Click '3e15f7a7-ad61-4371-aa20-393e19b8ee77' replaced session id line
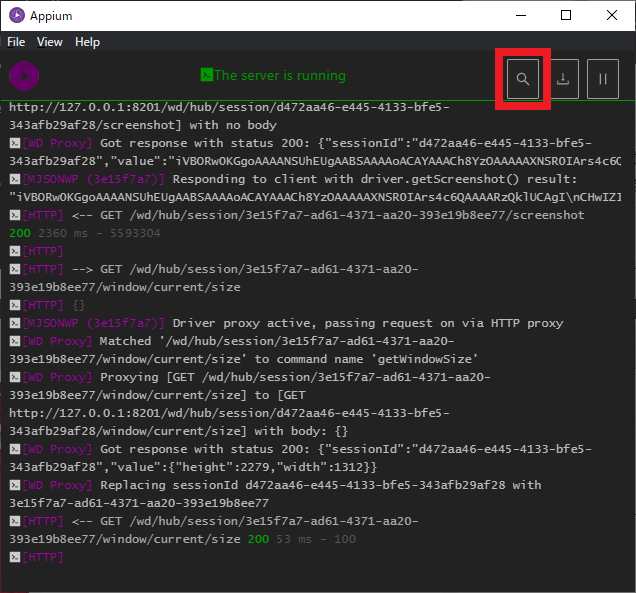 coord(139,503)
